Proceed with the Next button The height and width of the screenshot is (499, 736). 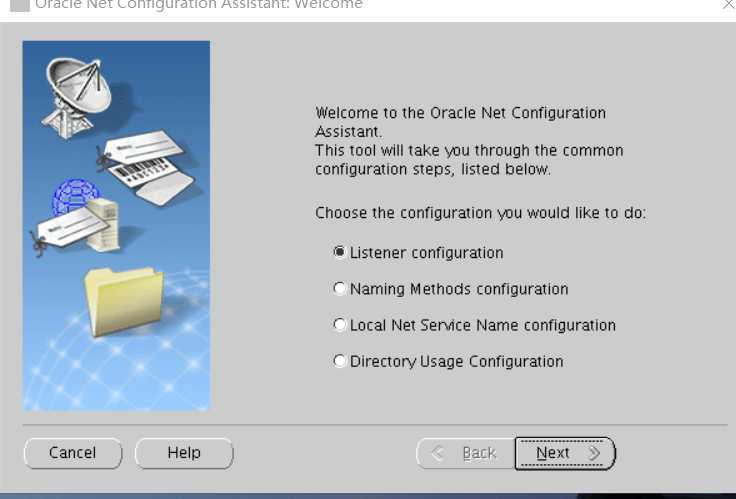tap(565, 453)
